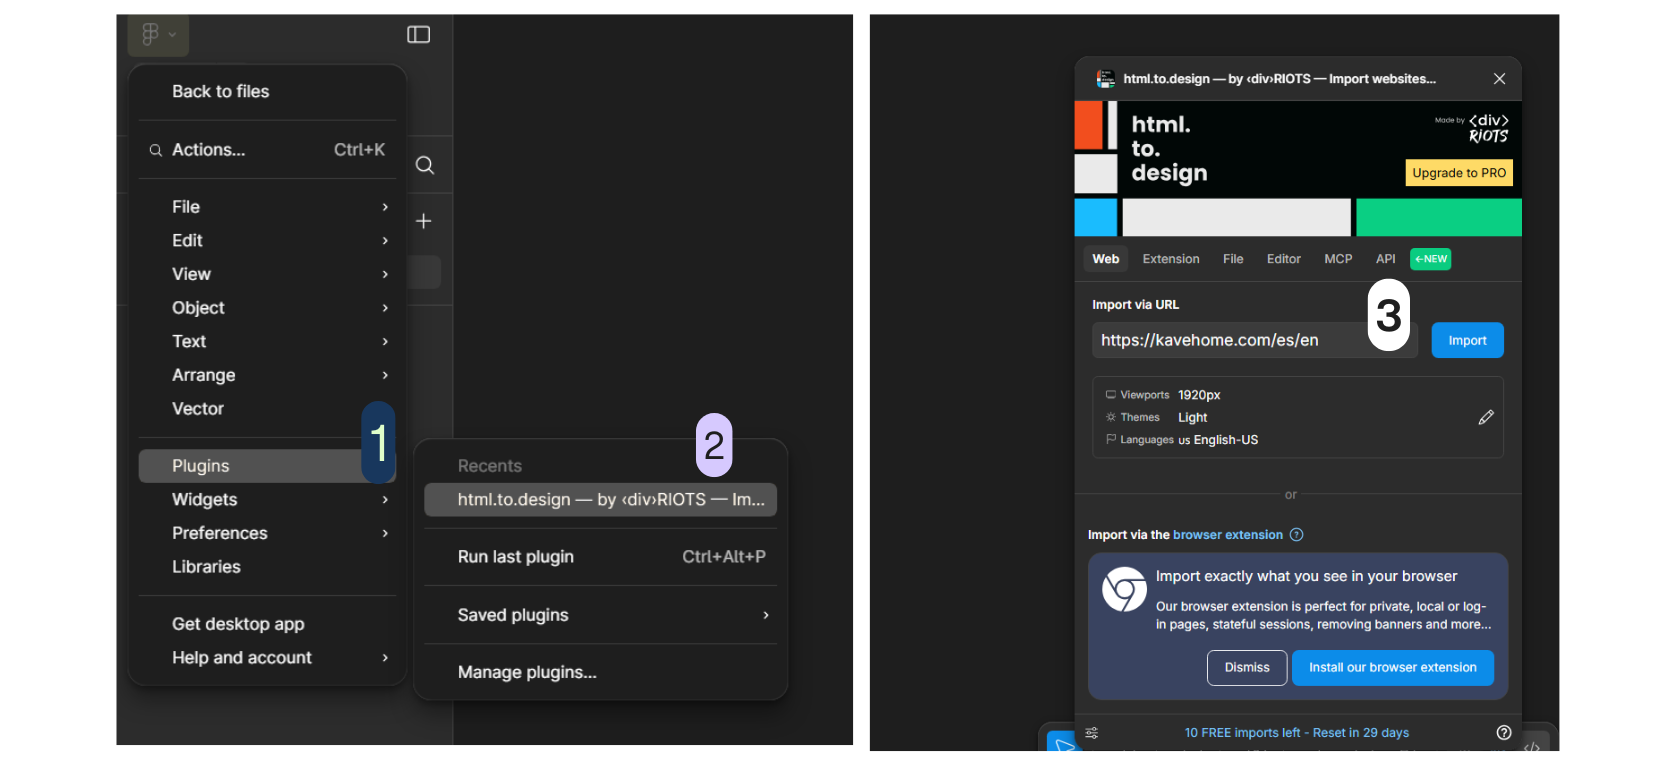Viewport: 1667px width, 765px height.
Task: Switch to the File tab
Action: (x=1233, y=259)
